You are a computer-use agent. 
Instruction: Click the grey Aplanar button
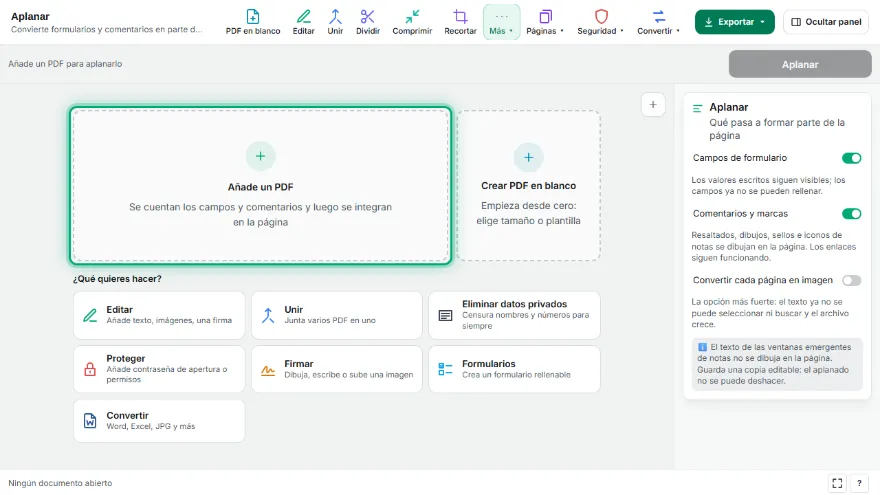tap(800, 64)
